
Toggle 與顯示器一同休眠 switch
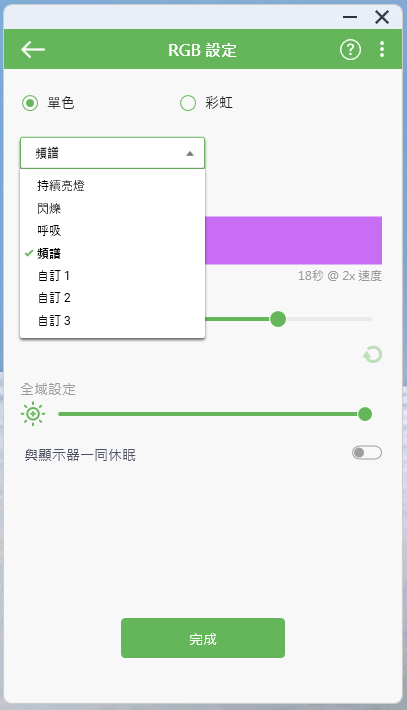point(367,453)
